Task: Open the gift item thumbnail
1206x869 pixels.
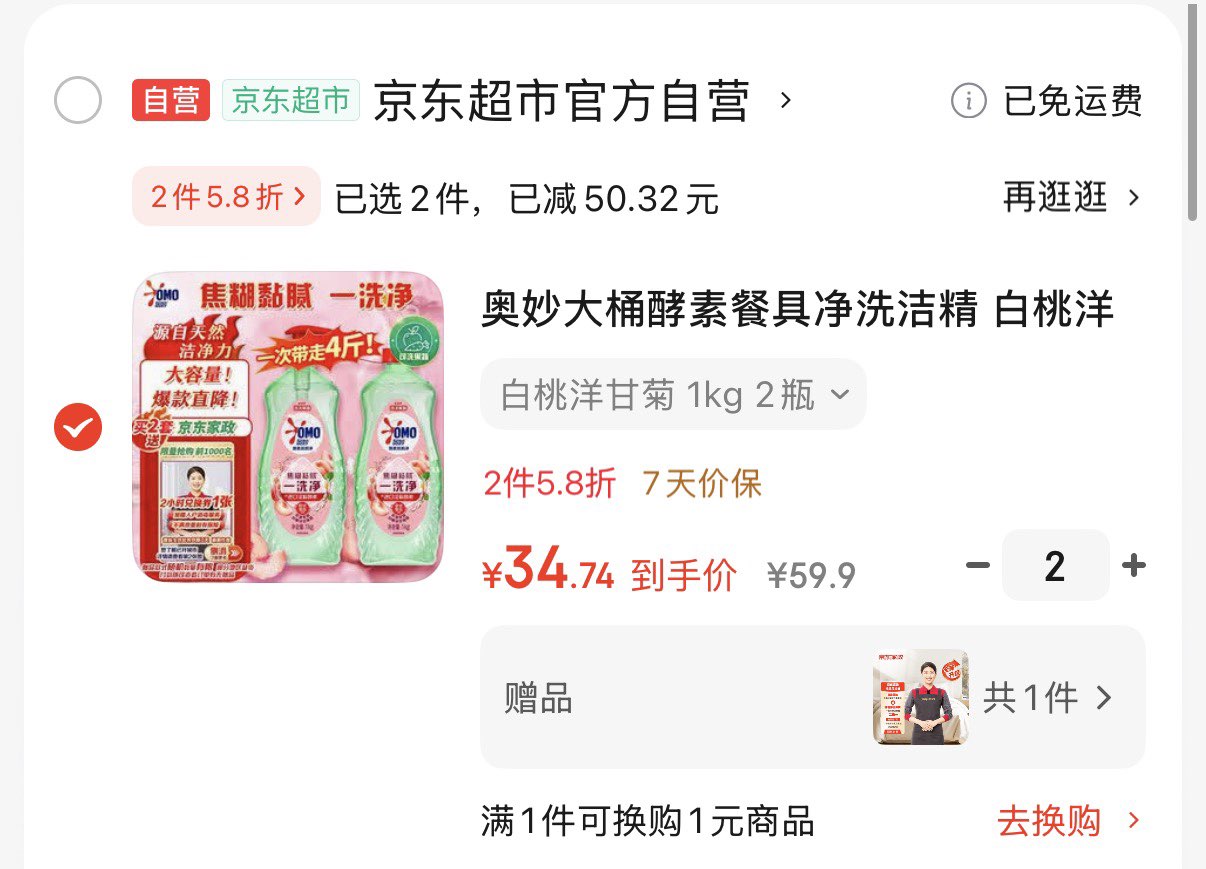Action: (920, 697)
